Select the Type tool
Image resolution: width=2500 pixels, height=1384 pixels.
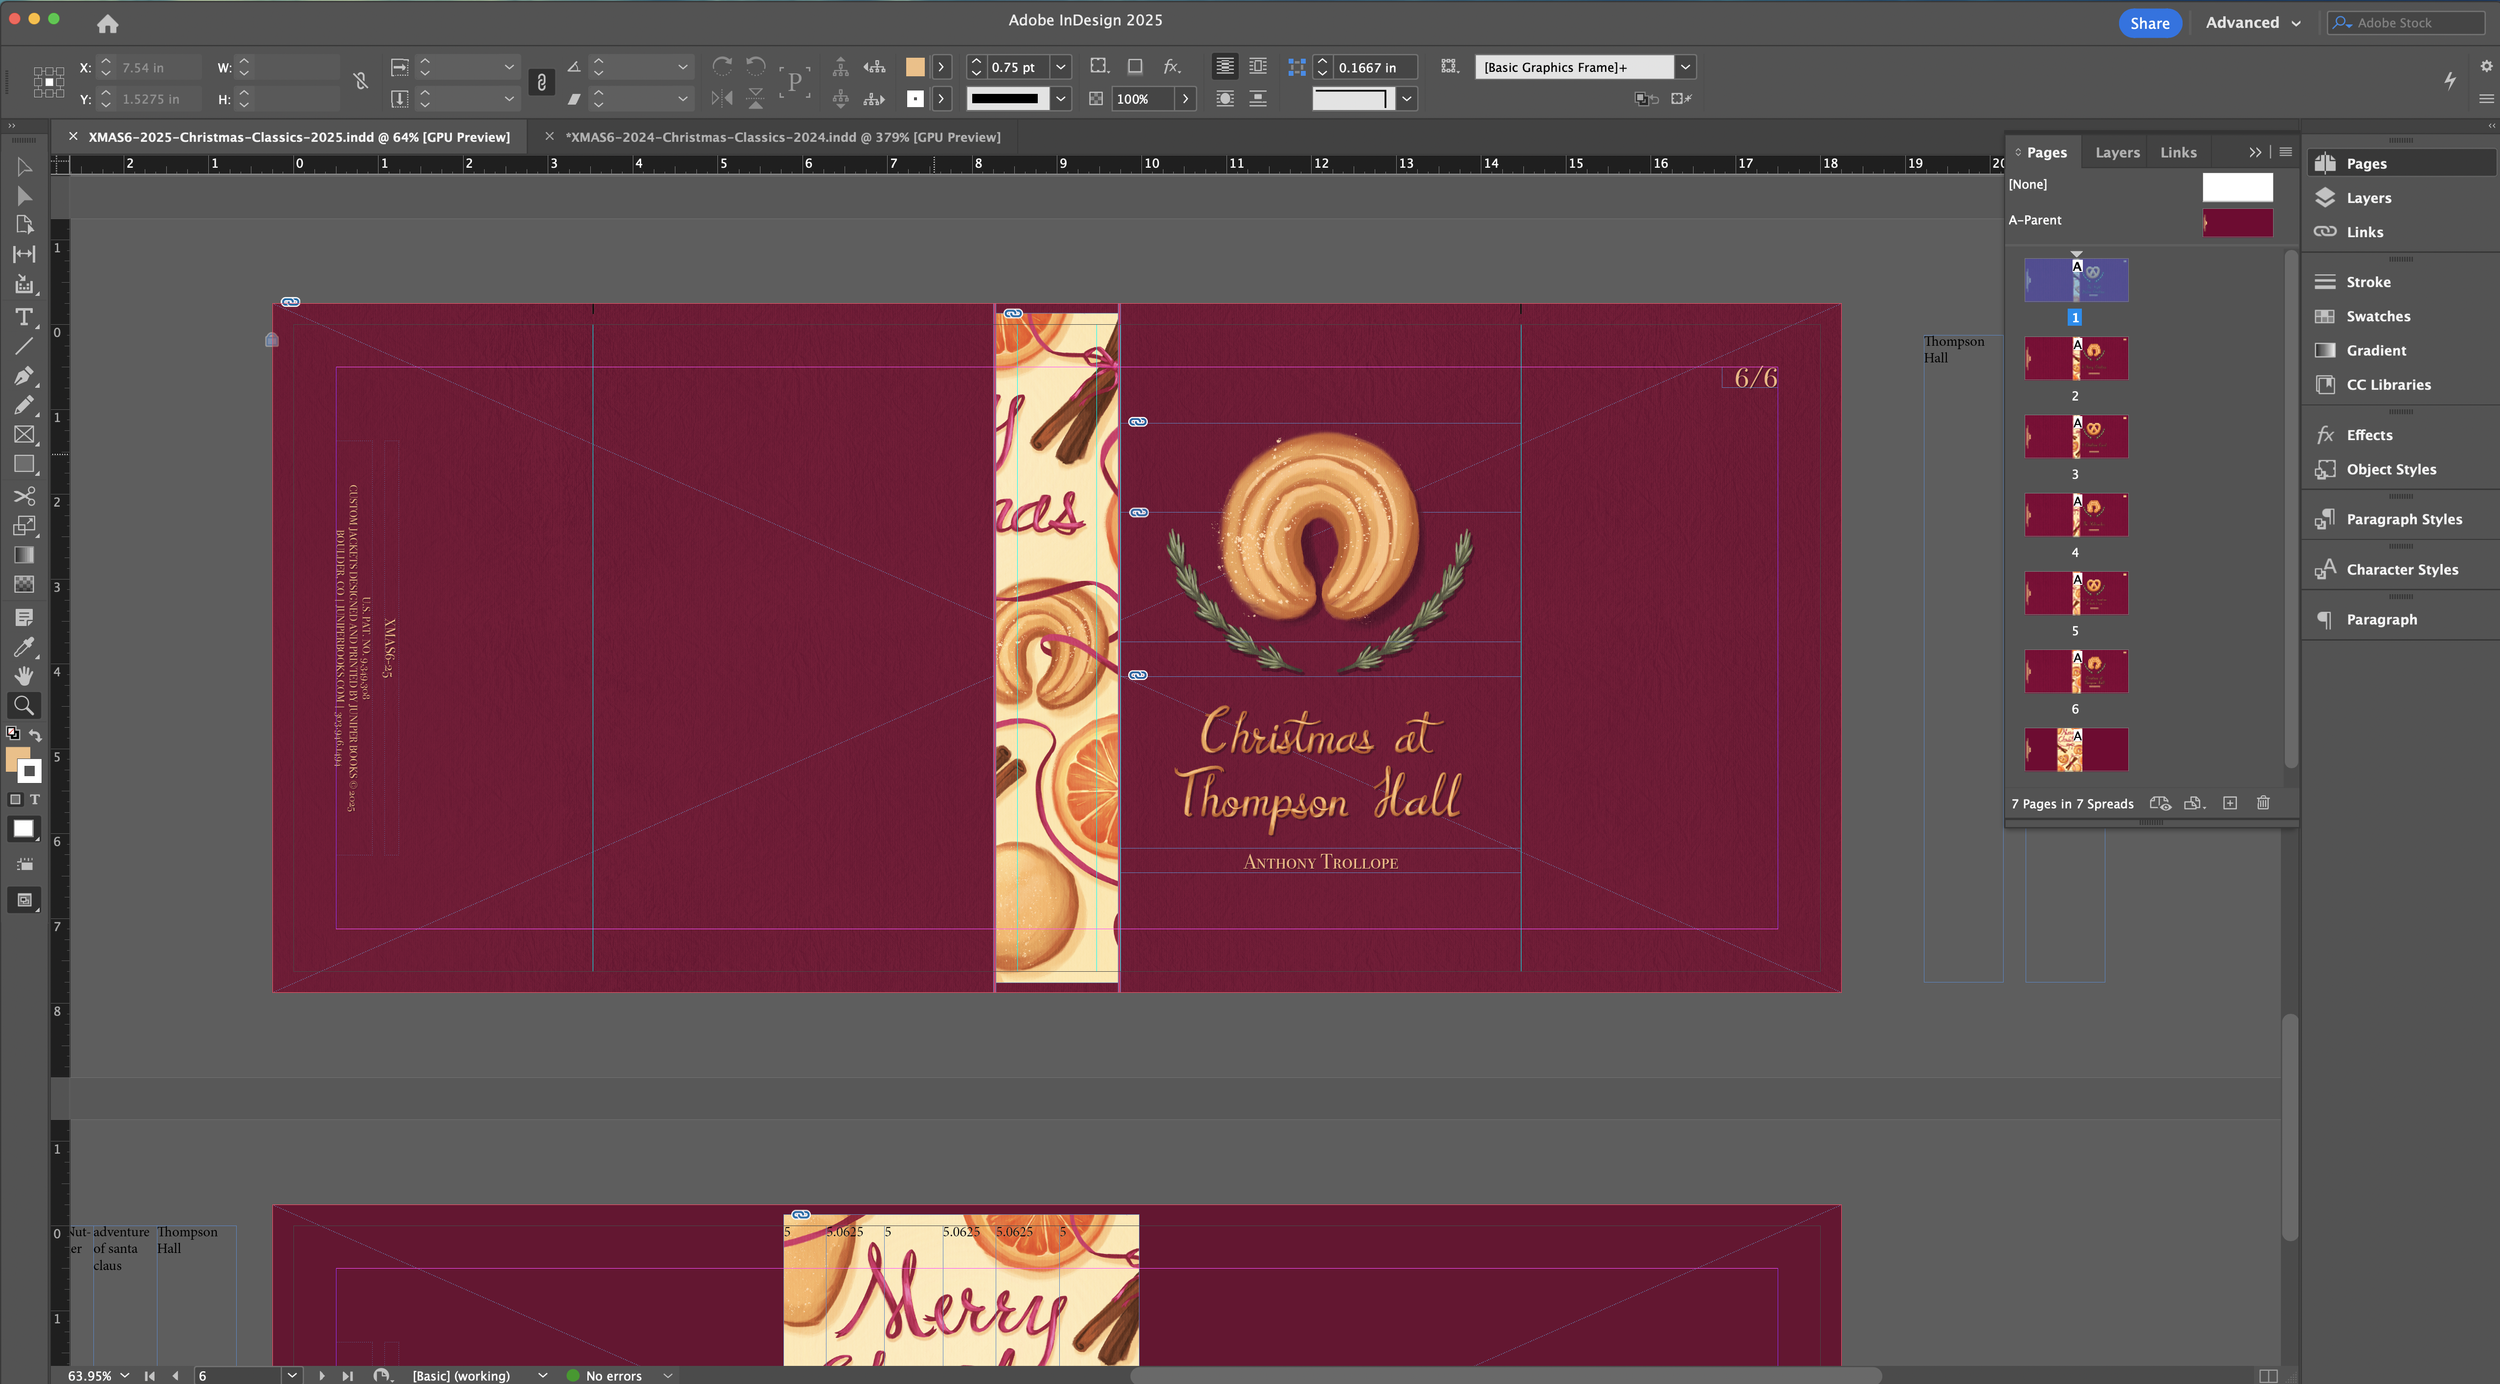pyautogui.click(x=23, y=317)
